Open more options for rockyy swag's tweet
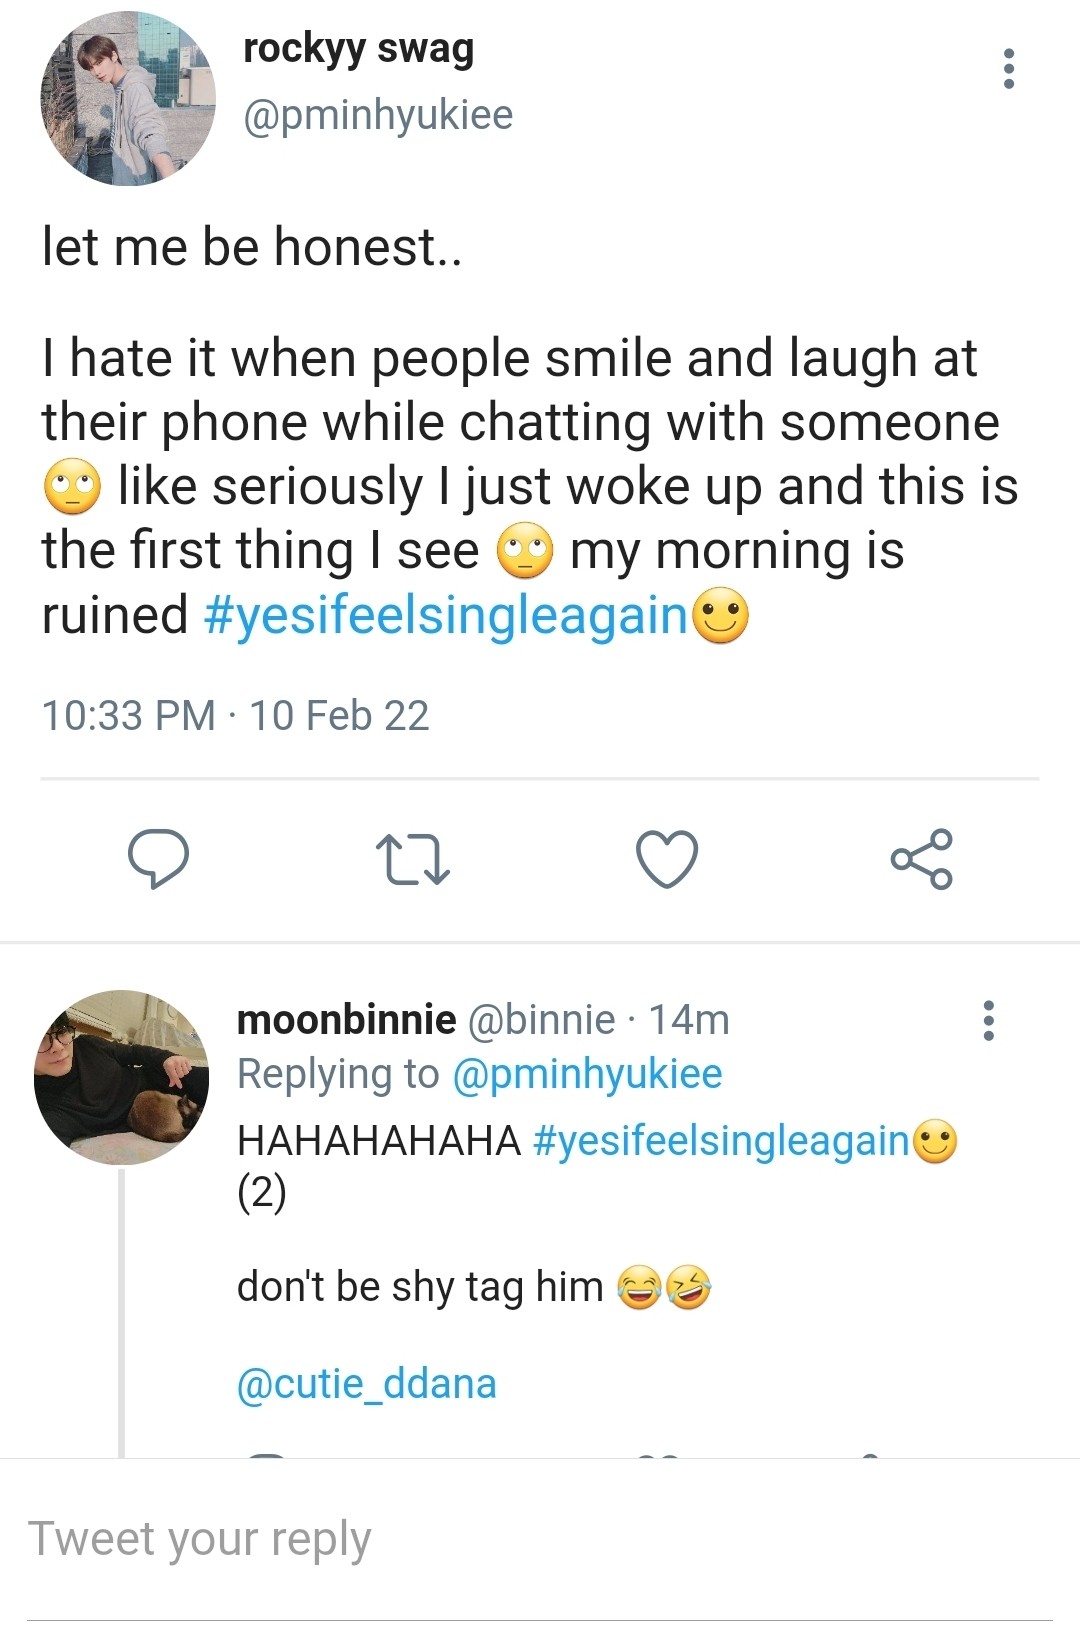The image size is (1080, 1634). point(1008,68)
